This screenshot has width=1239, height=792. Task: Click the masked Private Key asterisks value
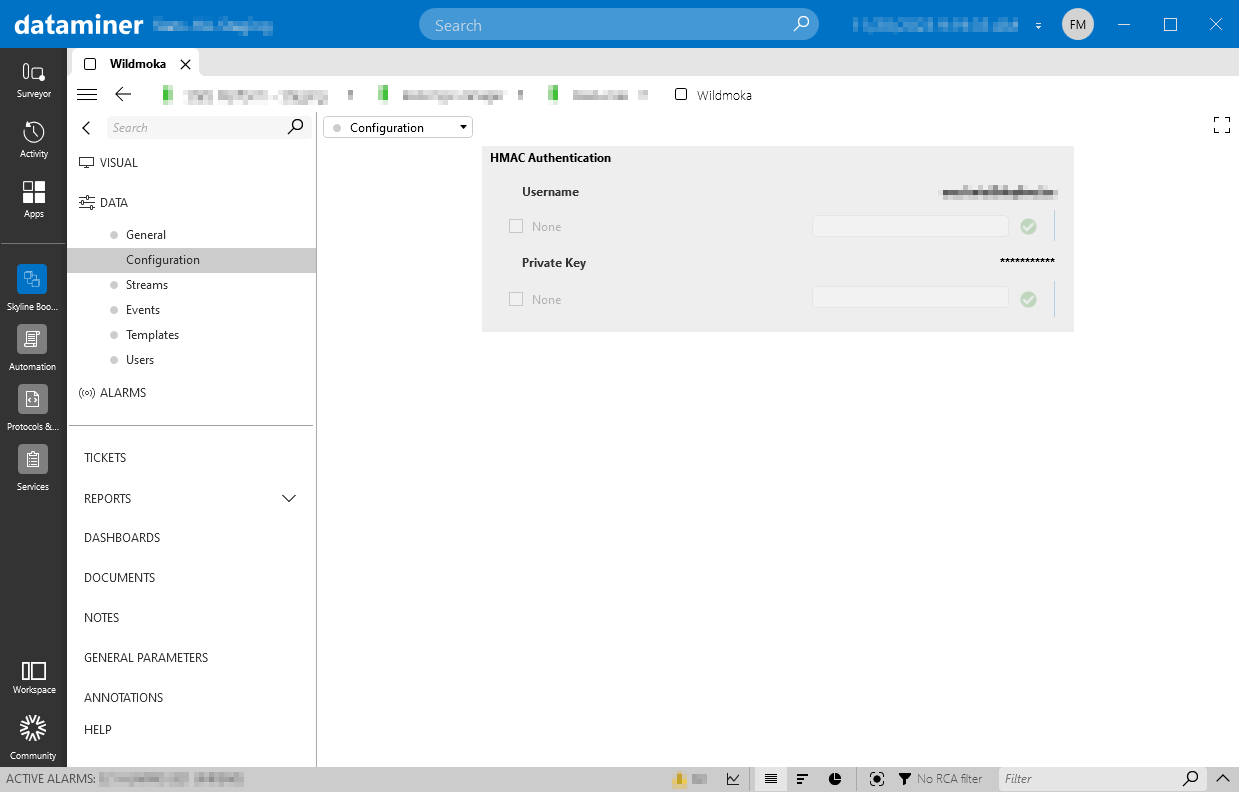click(x=1027, y=262)
